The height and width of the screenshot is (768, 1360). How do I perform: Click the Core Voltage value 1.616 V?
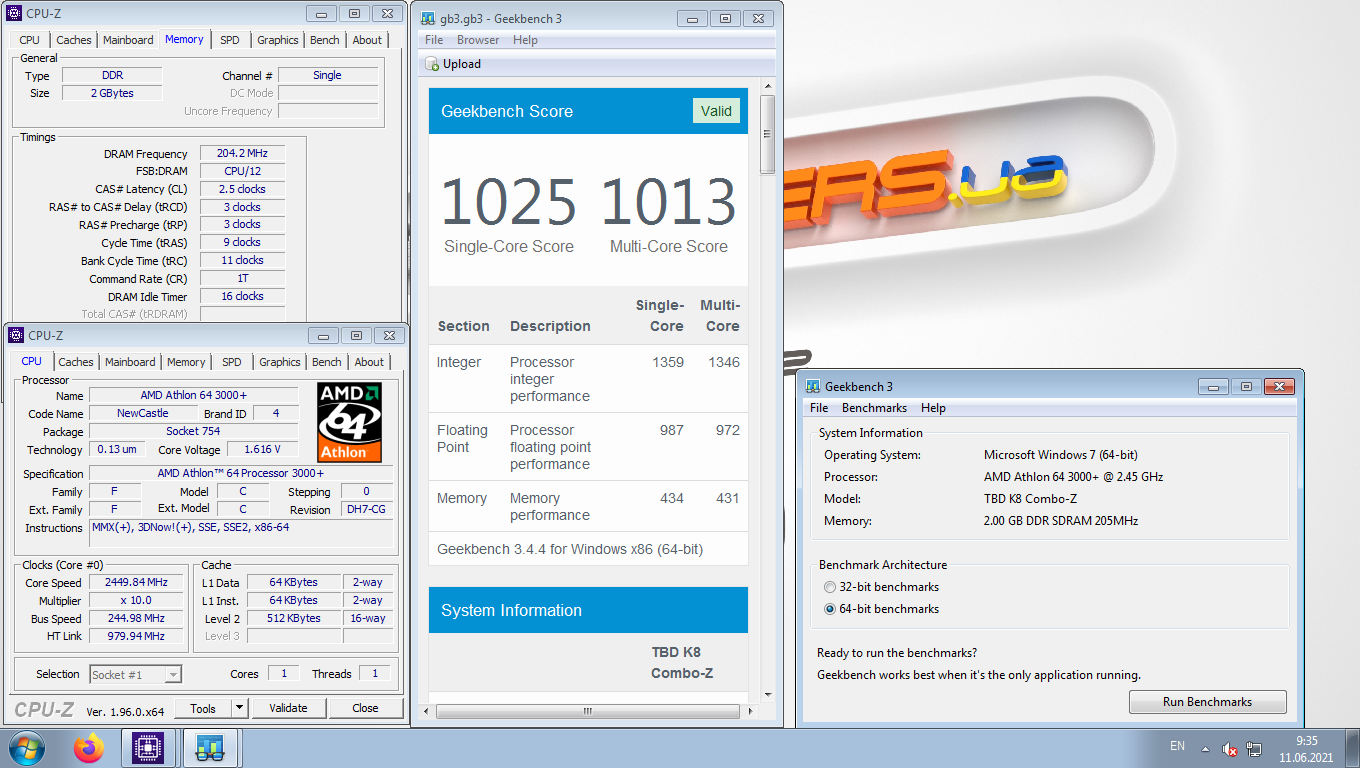tap(262, 450)
